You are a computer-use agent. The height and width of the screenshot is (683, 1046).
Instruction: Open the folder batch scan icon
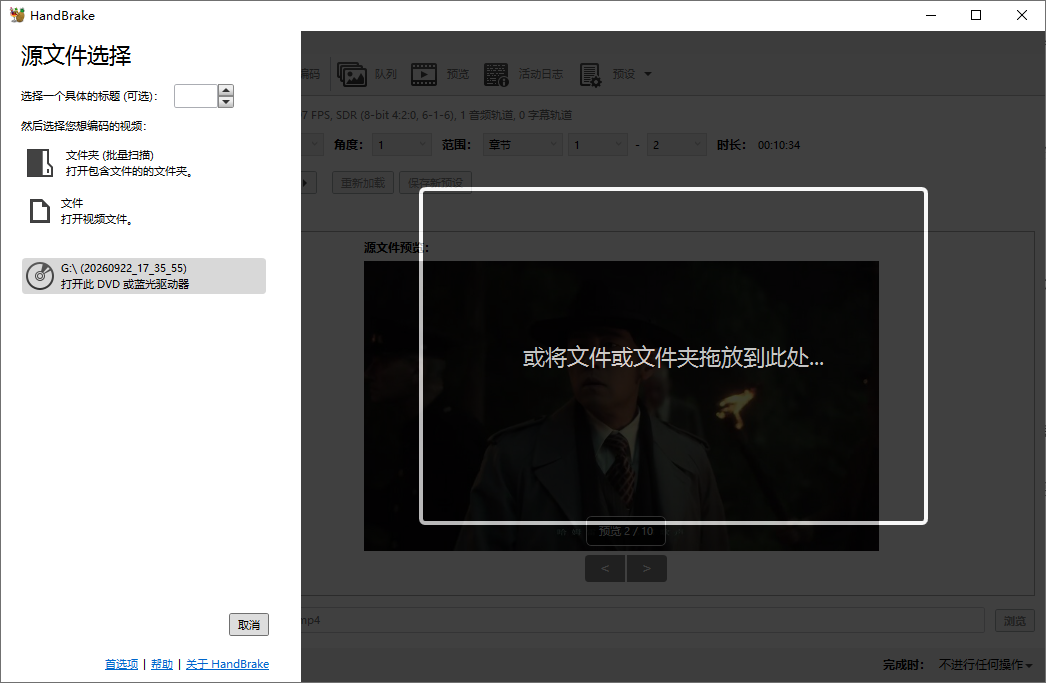pos(39,163)
